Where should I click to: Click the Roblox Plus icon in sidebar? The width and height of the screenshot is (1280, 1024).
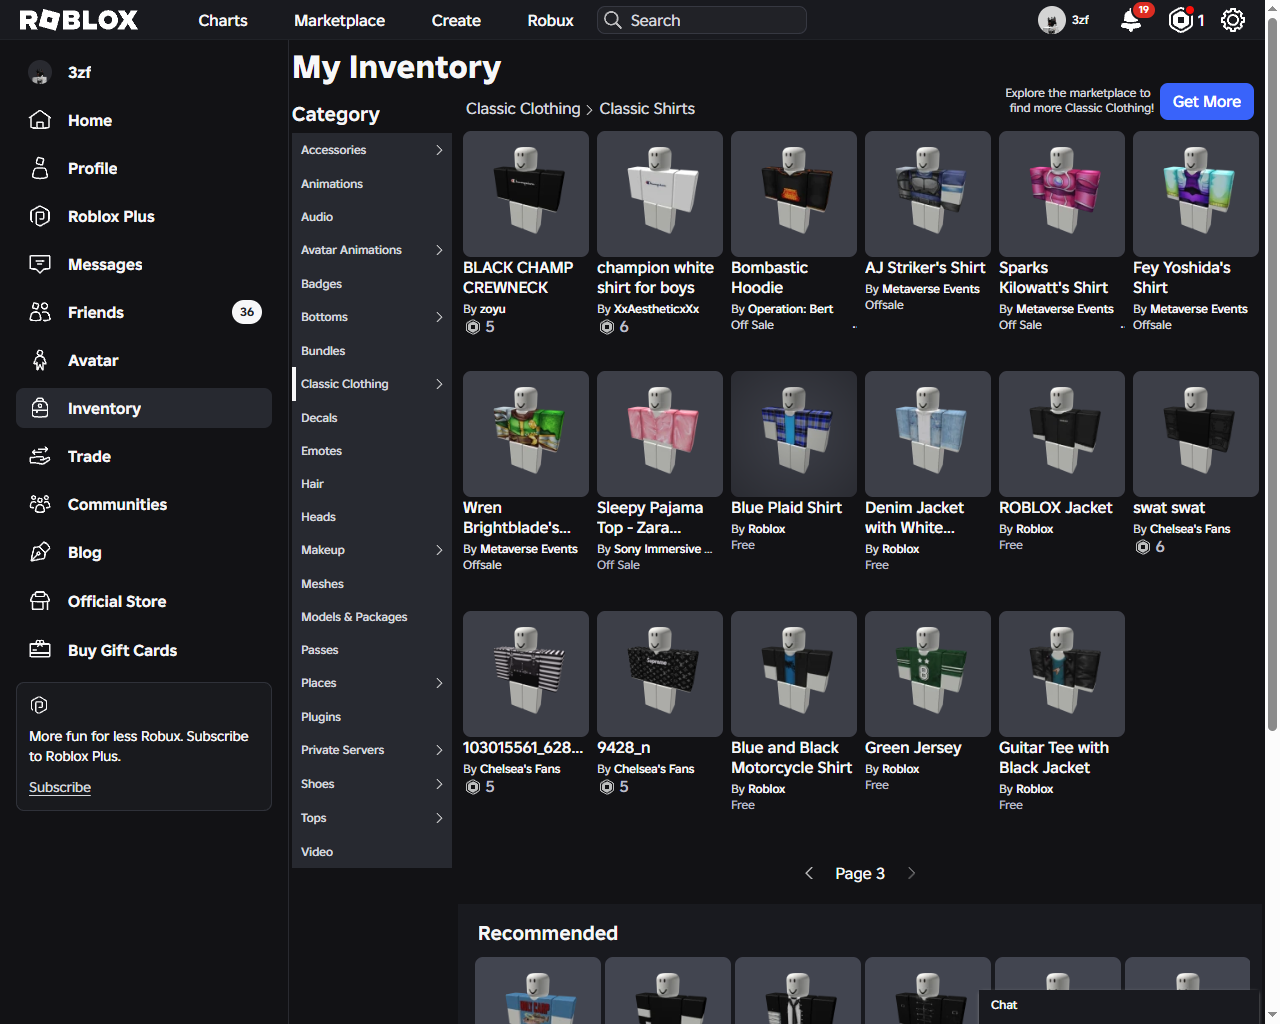(x=40, y=216)
